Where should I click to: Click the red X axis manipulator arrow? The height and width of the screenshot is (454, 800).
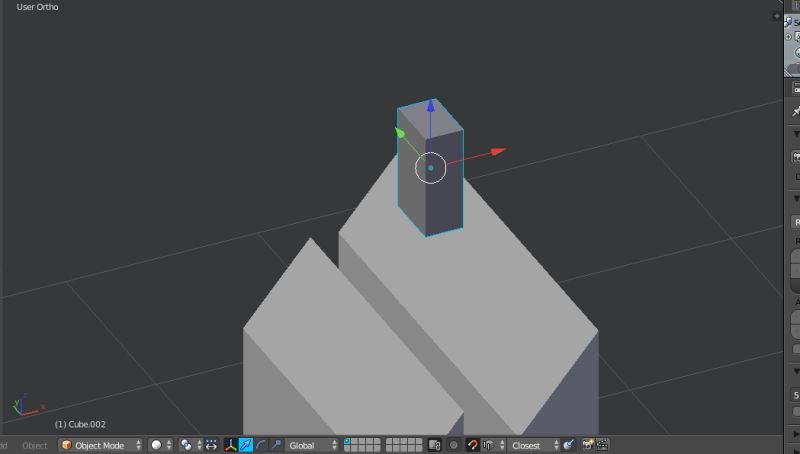[x=498, y=152]
